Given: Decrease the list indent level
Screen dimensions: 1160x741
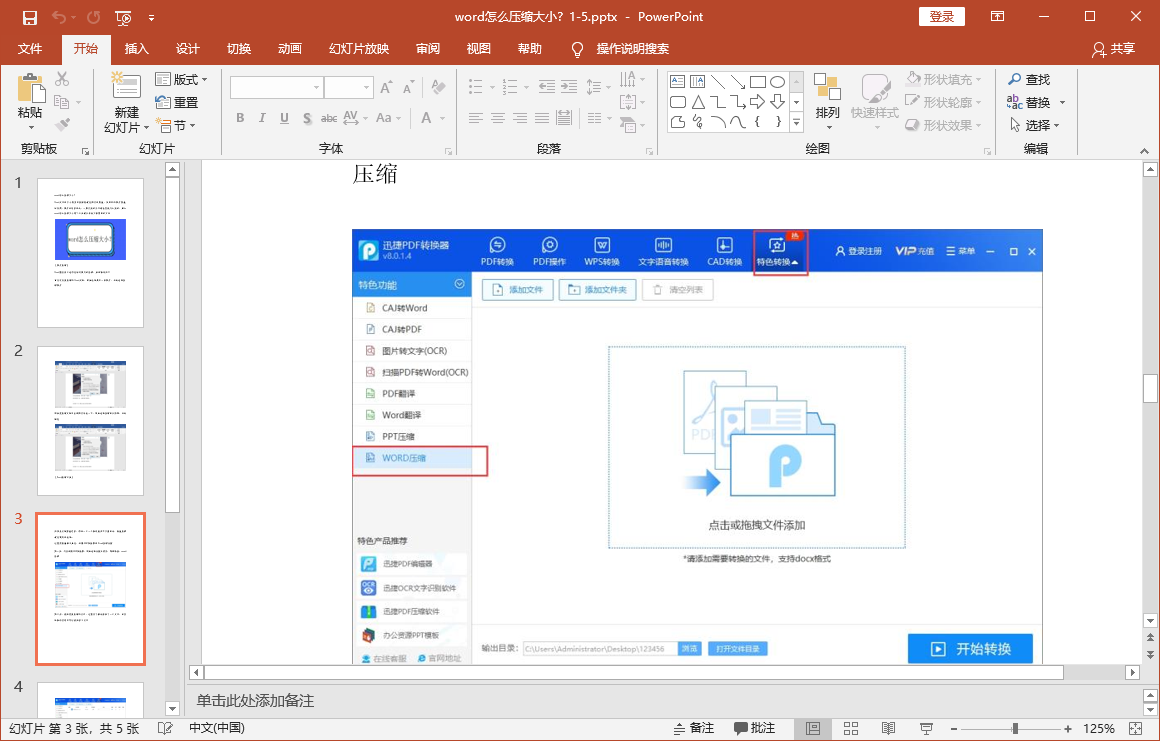Looking at the screenshot, I should [x=547, y=87].
